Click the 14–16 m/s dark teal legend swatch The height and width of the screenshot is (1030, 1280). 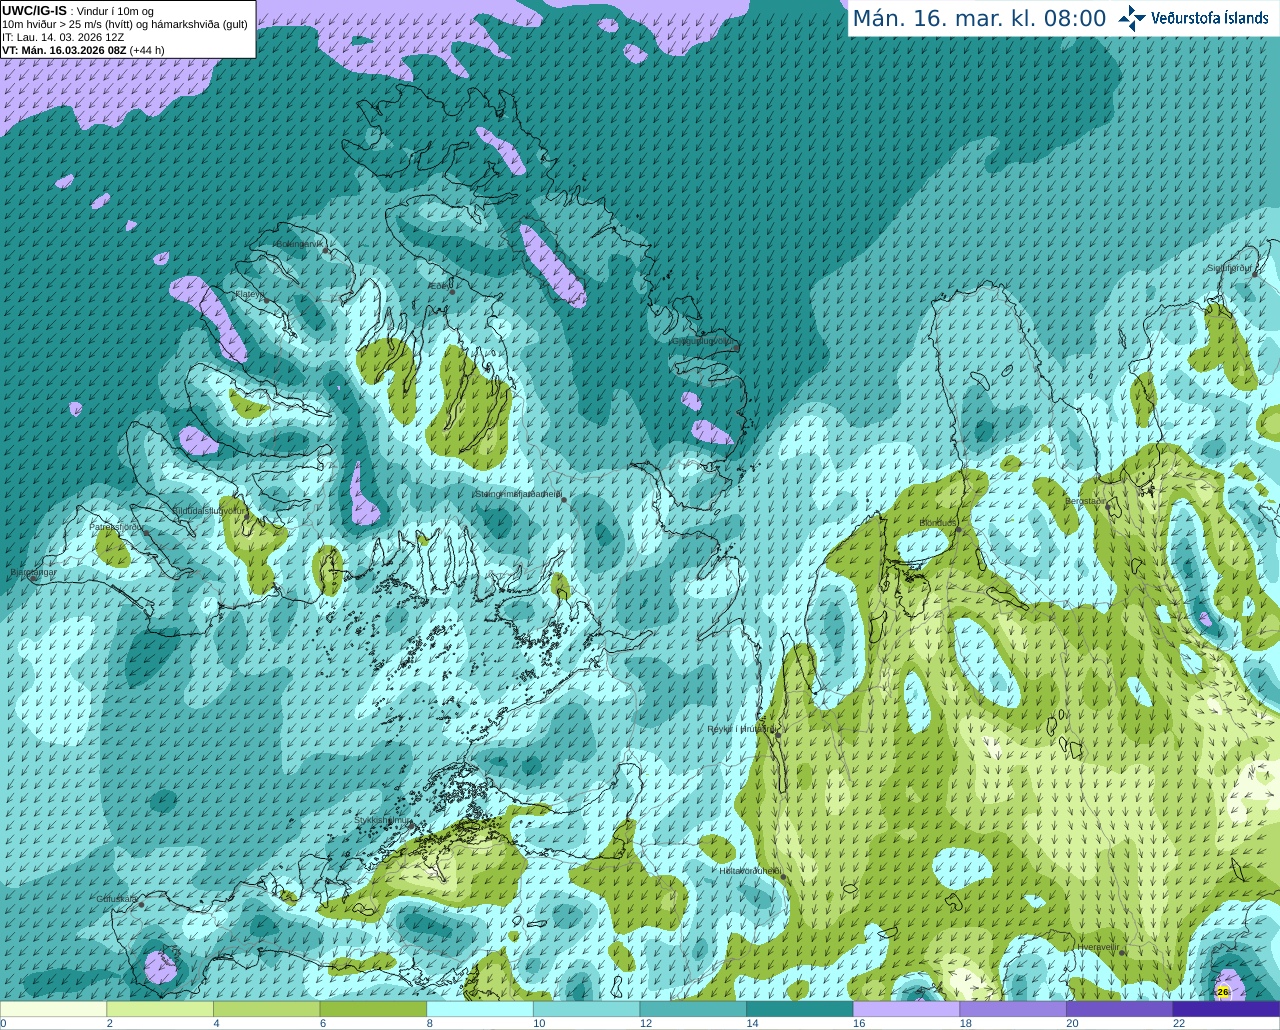point(800,1009)
